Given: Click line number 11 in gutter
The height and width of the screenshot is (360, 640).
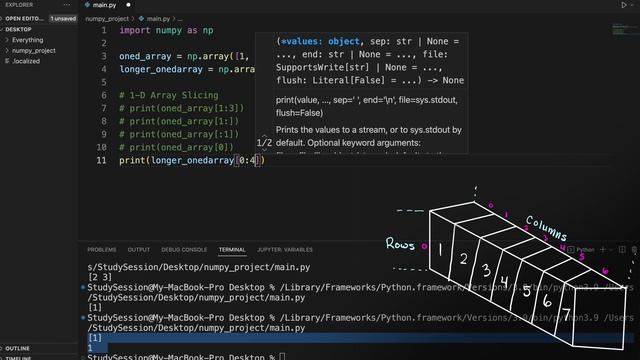Looking at the screenshot, I should click(101, 160).
